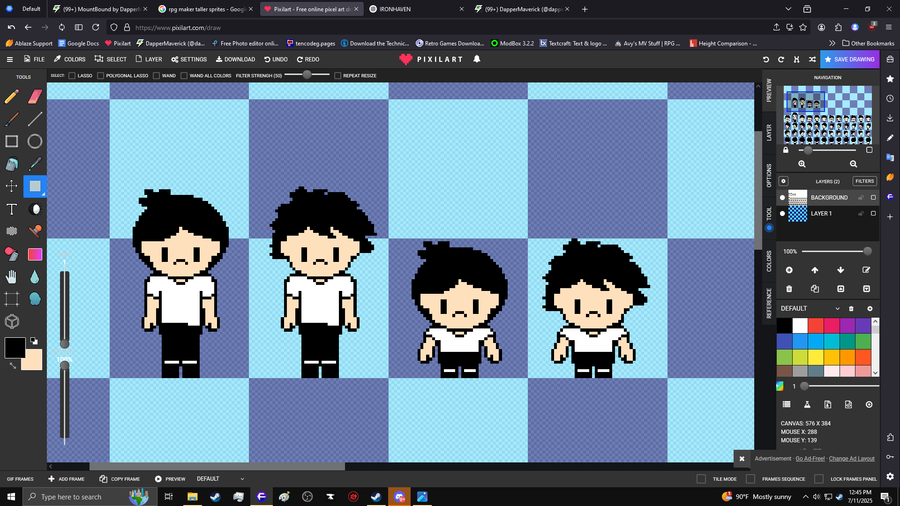Screen dimensions: 900x506
Task: Select the Lighten/Darken tool
Action: click(x=35, y=209)
